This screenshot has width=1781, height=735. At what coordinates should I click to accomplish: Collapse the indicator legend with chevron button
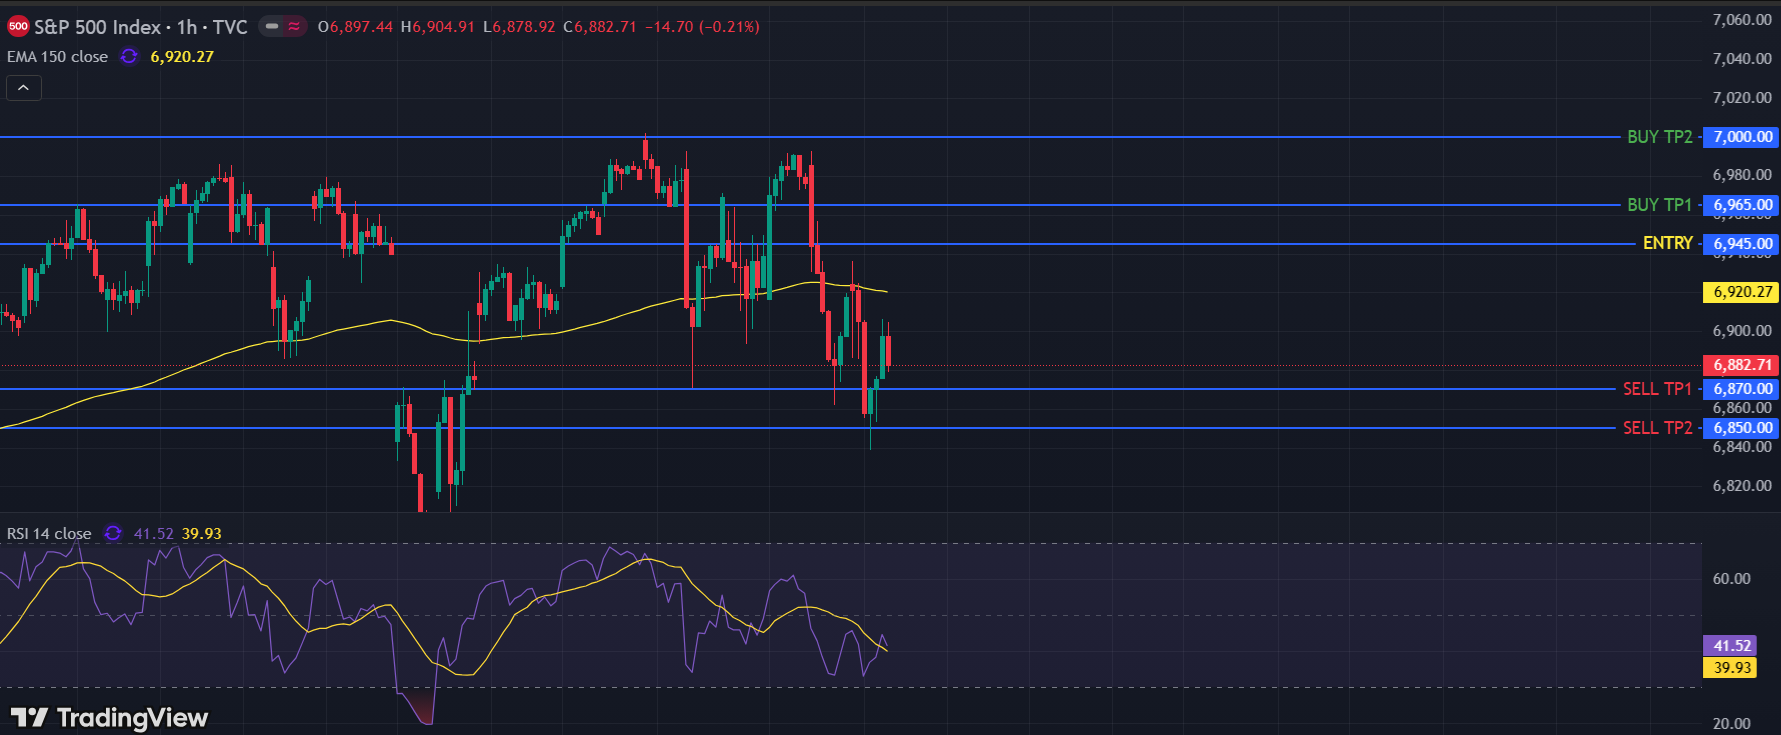[24, 88]
